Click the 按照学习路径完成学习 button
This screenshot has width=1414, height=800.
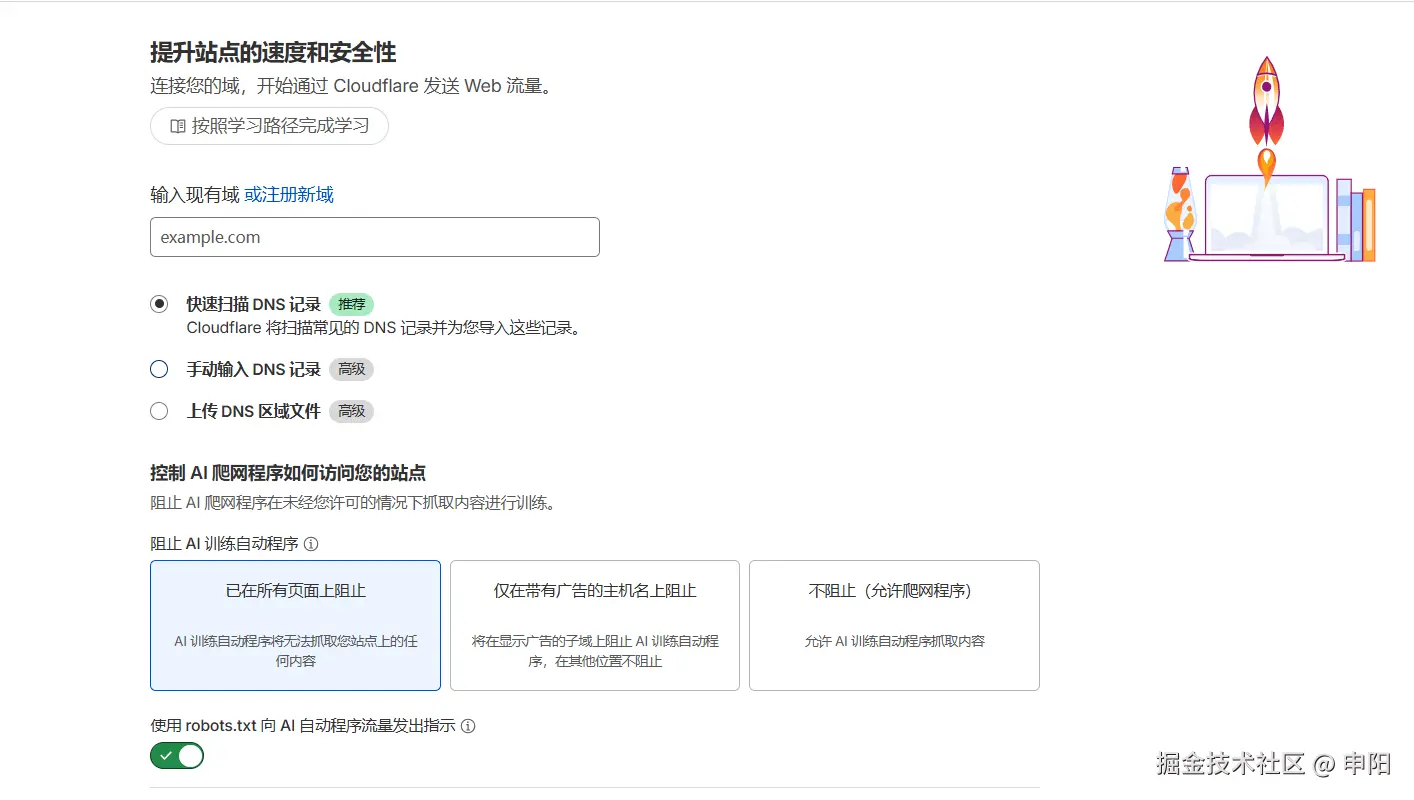[x=269, y=126]
